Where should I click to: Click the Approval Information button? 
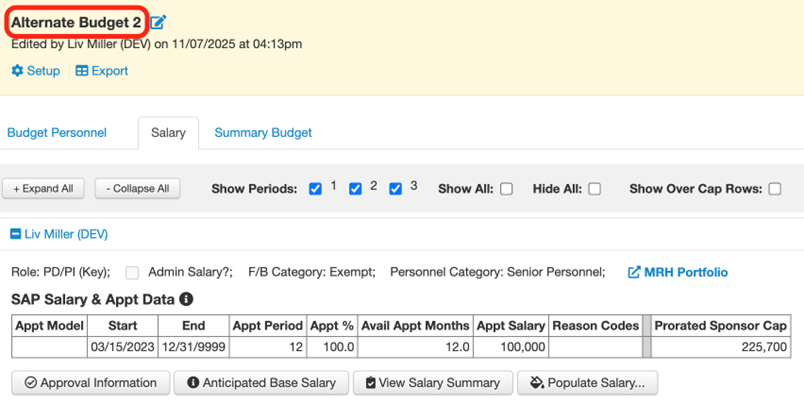pos(90,382)
